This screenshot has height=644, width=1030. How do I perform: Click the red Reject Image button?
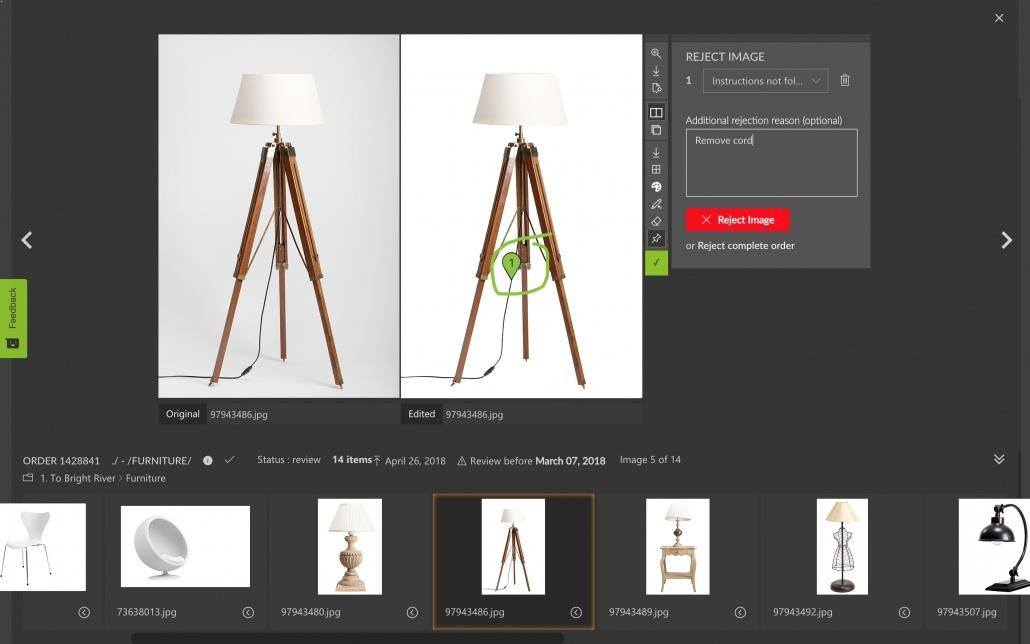[737, 219]
